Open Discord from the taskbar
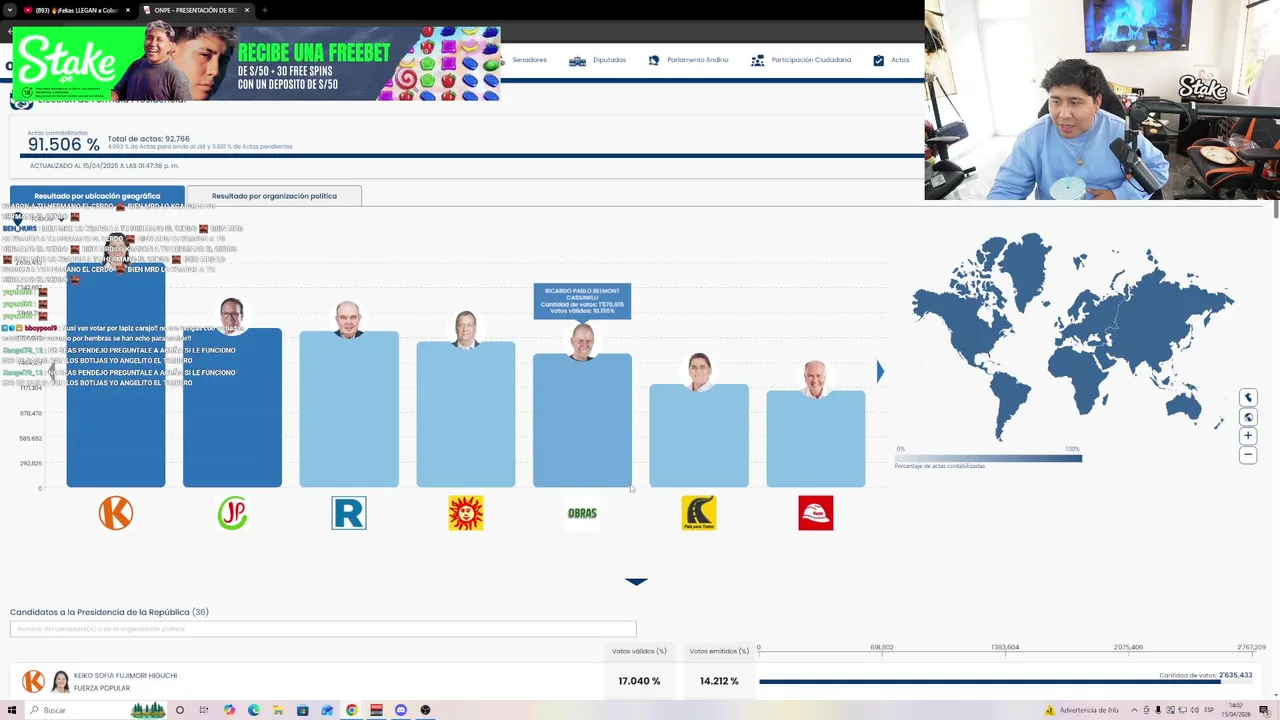This screenshot has width=1280, height=720. pos(401,710)
